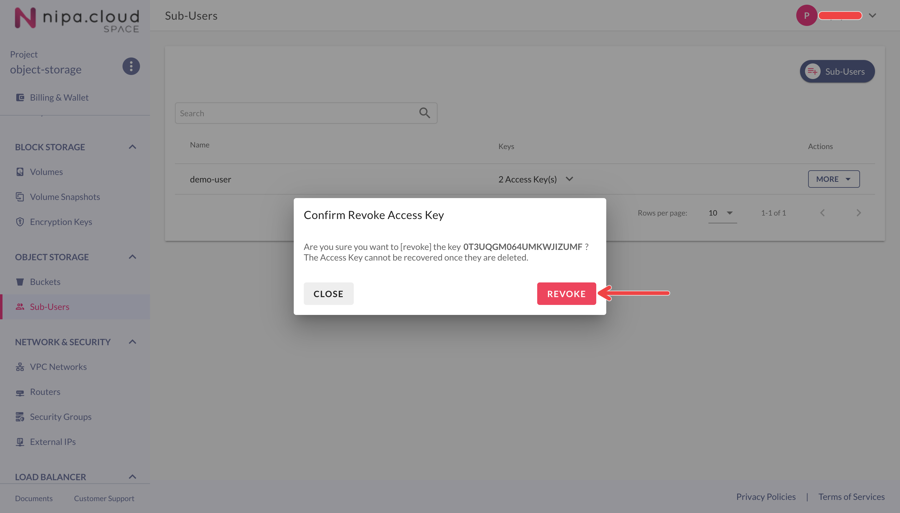Open Buckets under Object Storage

[x=45, y=282]
